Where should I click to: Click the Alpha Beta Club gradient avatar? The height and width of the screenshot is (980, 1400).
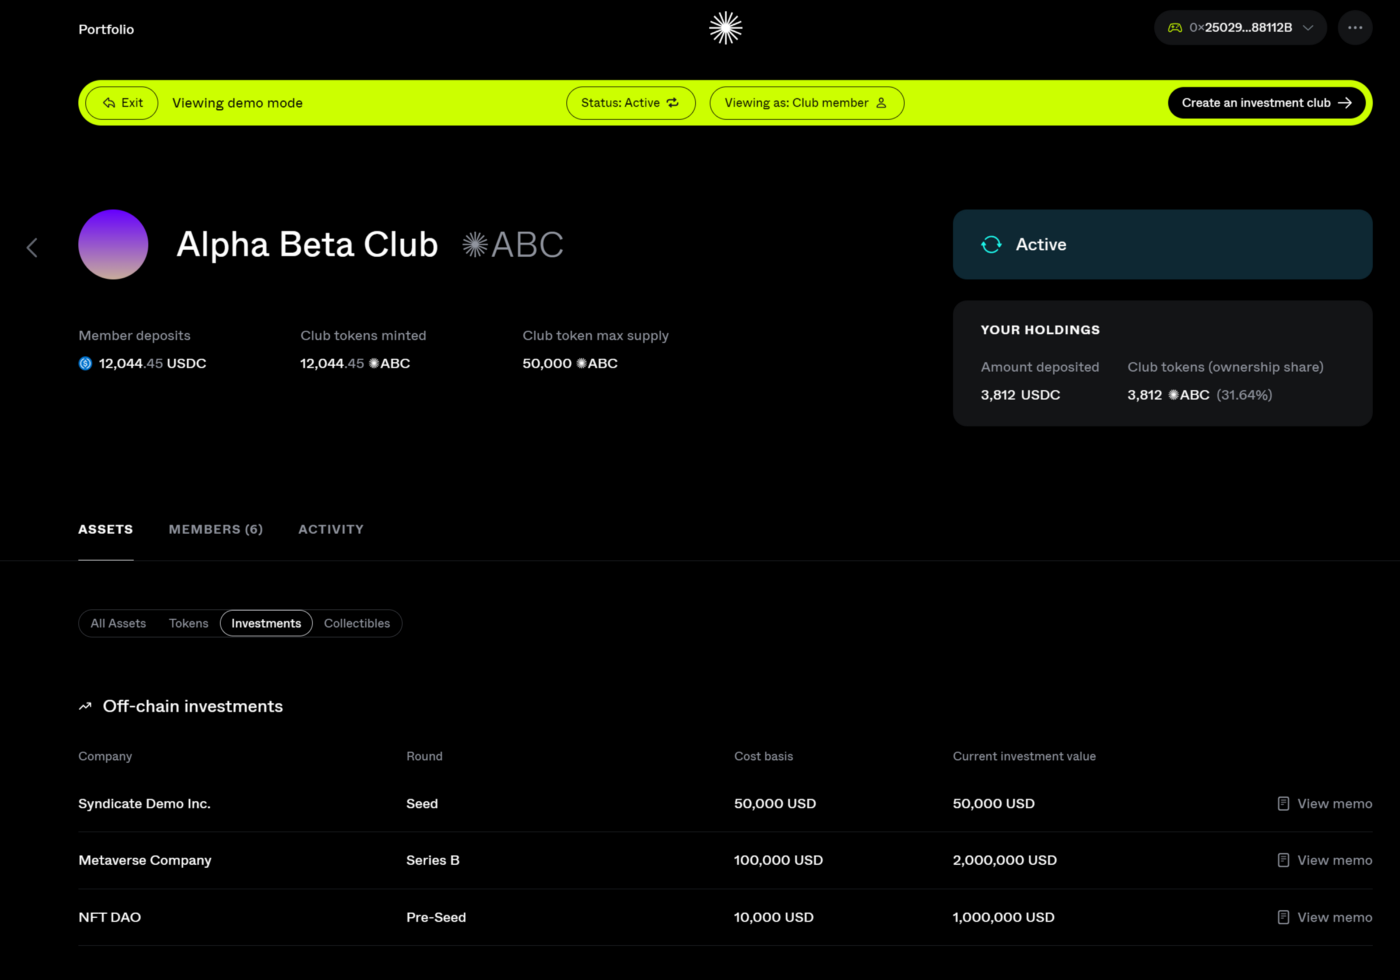(113, 244)
